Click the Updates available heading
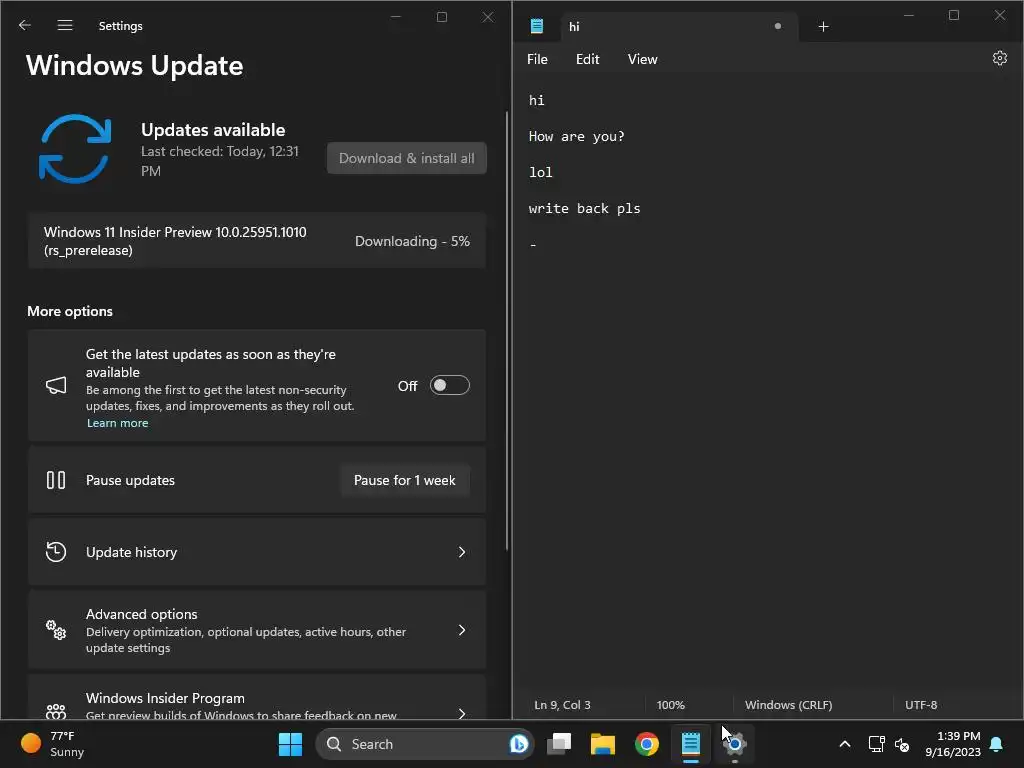The height and width of the screenshot is (768, 1024). pos(213,129)
